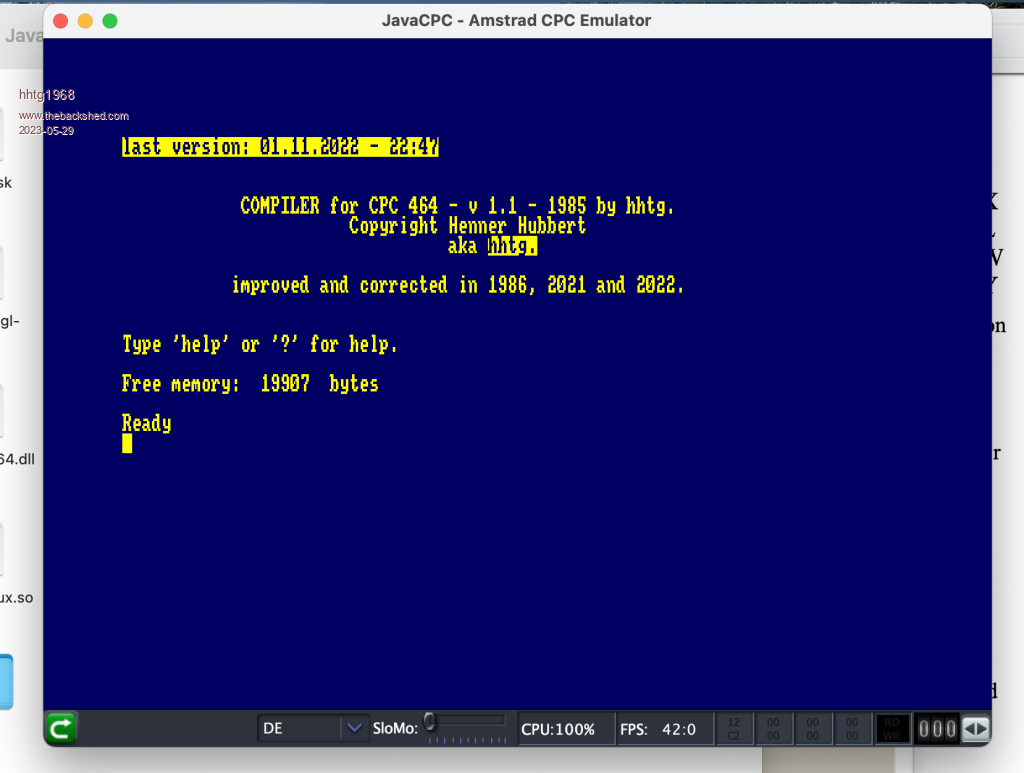This screenshot has width=1024, height=773.
Task: Click the highlighted 'hhtg.' text on the emulator screen
Action: point(512,246)
